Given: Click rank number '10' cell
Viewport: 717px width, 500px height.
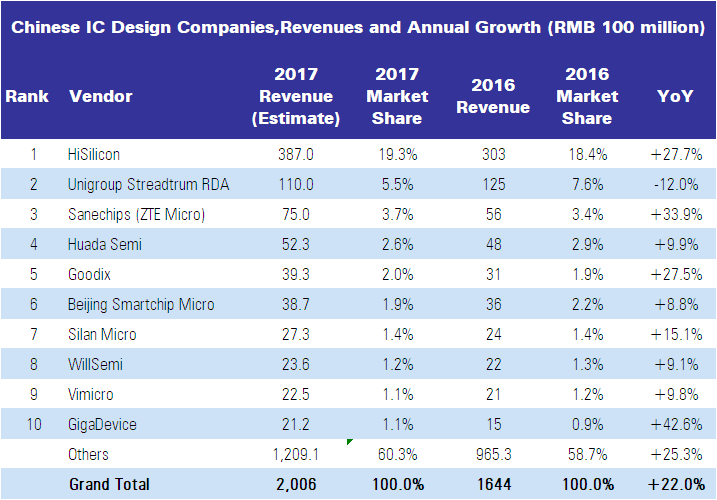Looking at the screenshot, I should [34, 424].
